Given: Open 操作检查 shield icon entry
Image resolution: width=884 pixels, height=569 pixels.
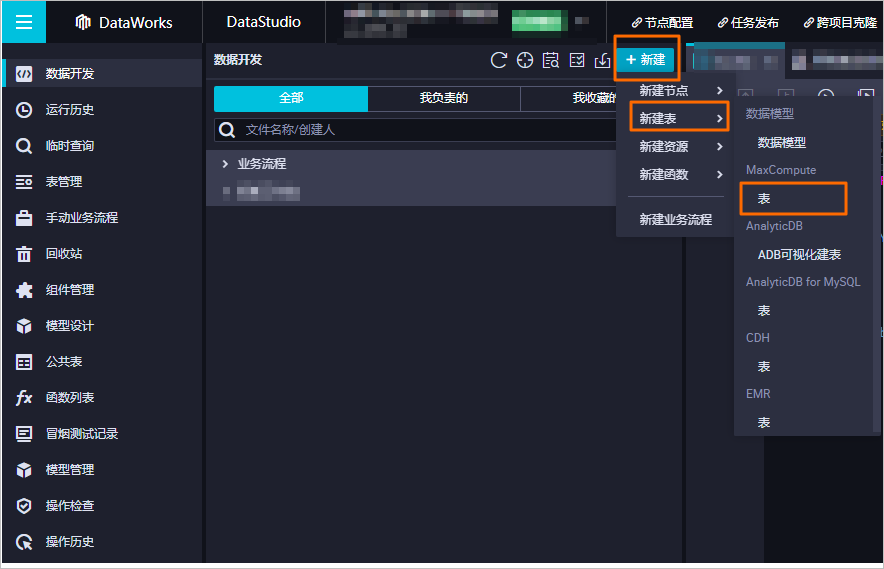Looking at the screenshot, I should [x=102, y=506].
